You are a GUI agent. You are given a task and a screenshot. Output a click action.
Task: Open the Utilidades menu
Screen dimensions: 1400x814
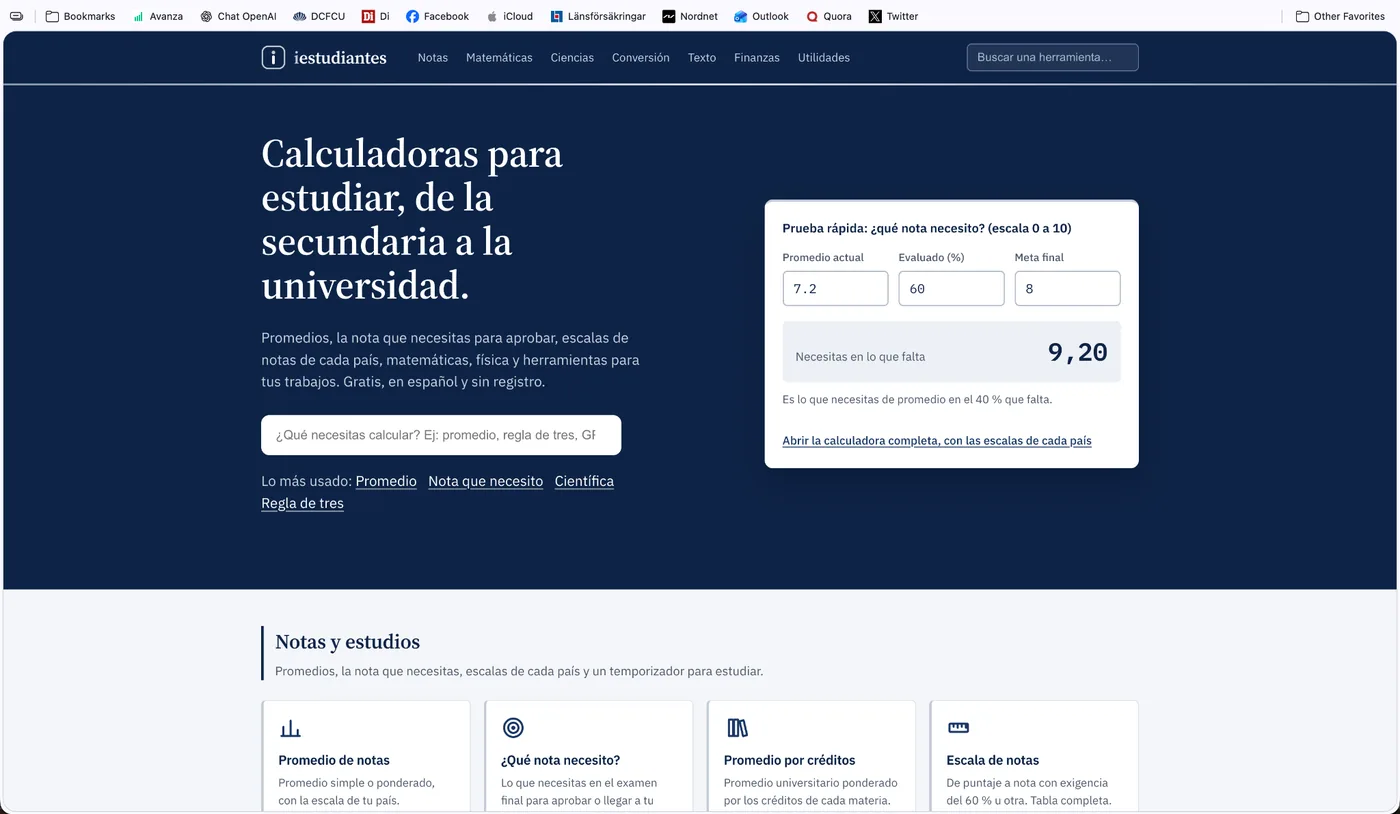tap(824, 58)
